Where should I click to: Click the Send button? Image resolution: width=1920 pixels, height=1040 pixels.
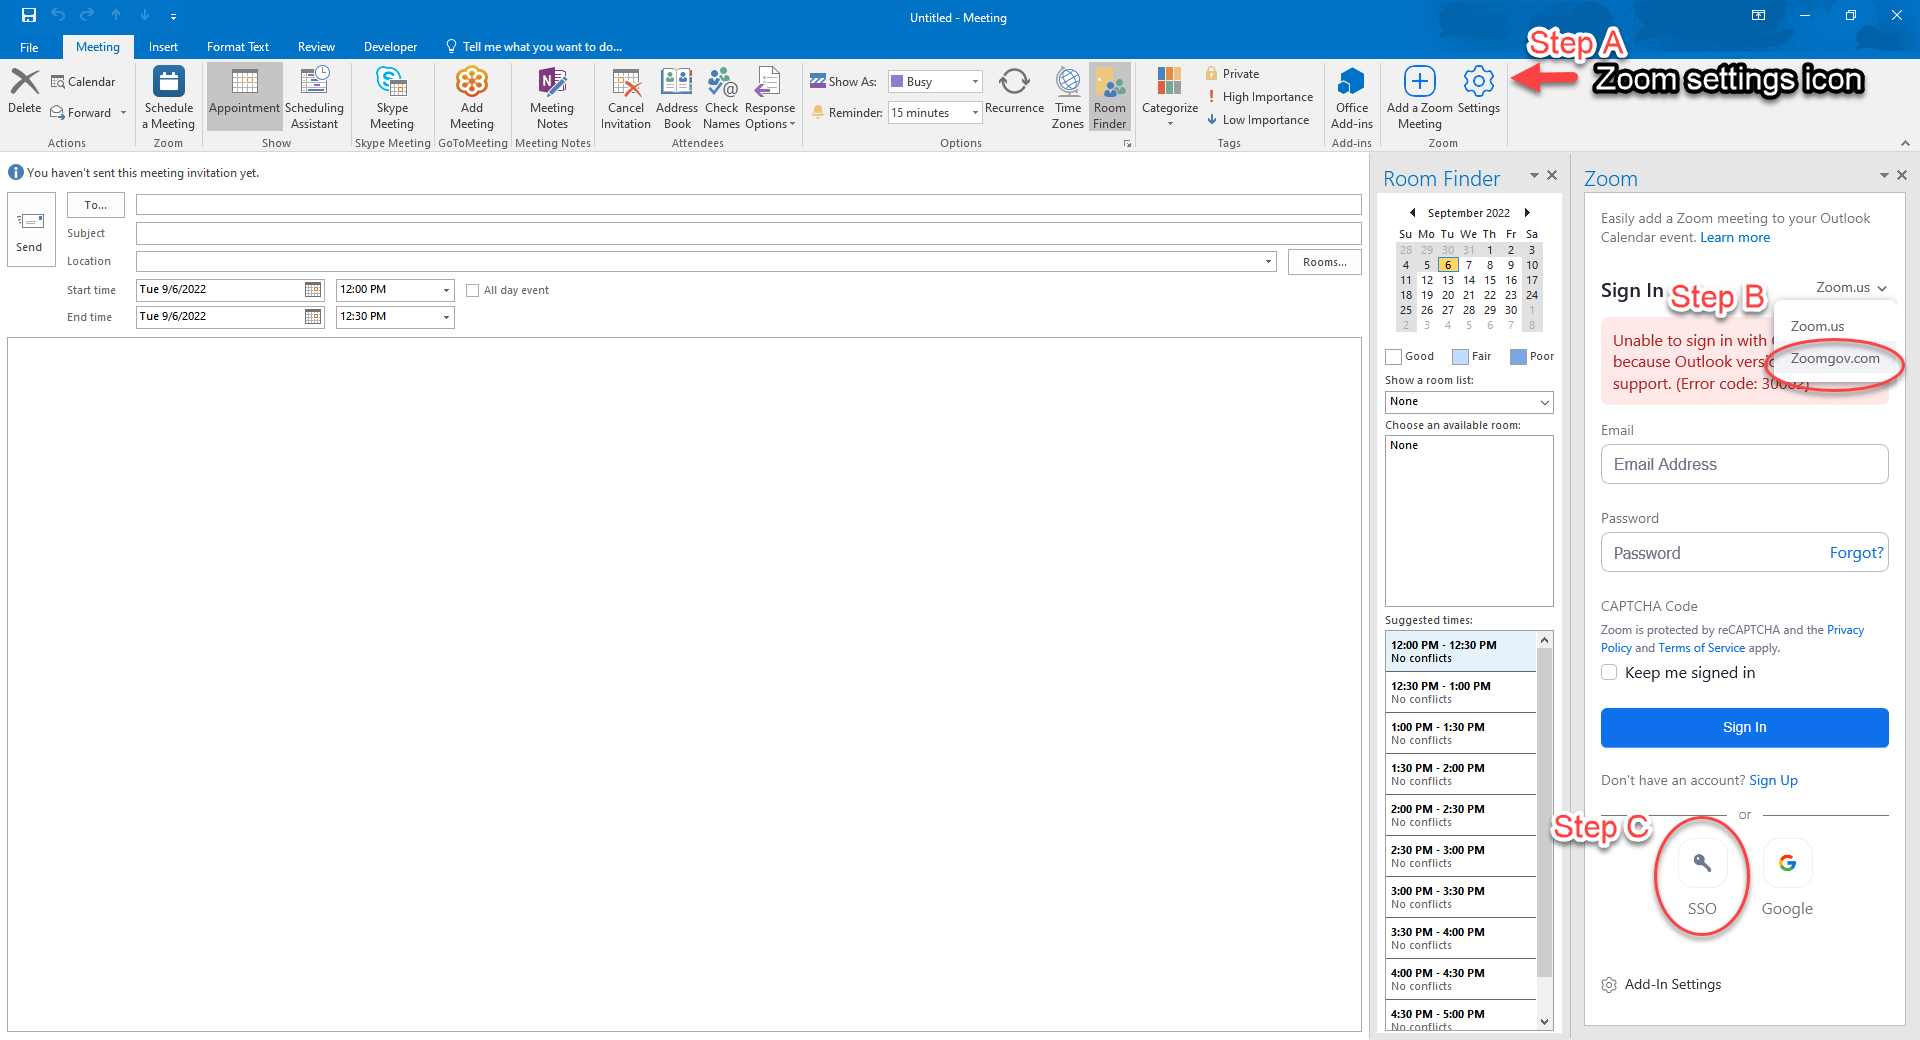click(31, 230)
